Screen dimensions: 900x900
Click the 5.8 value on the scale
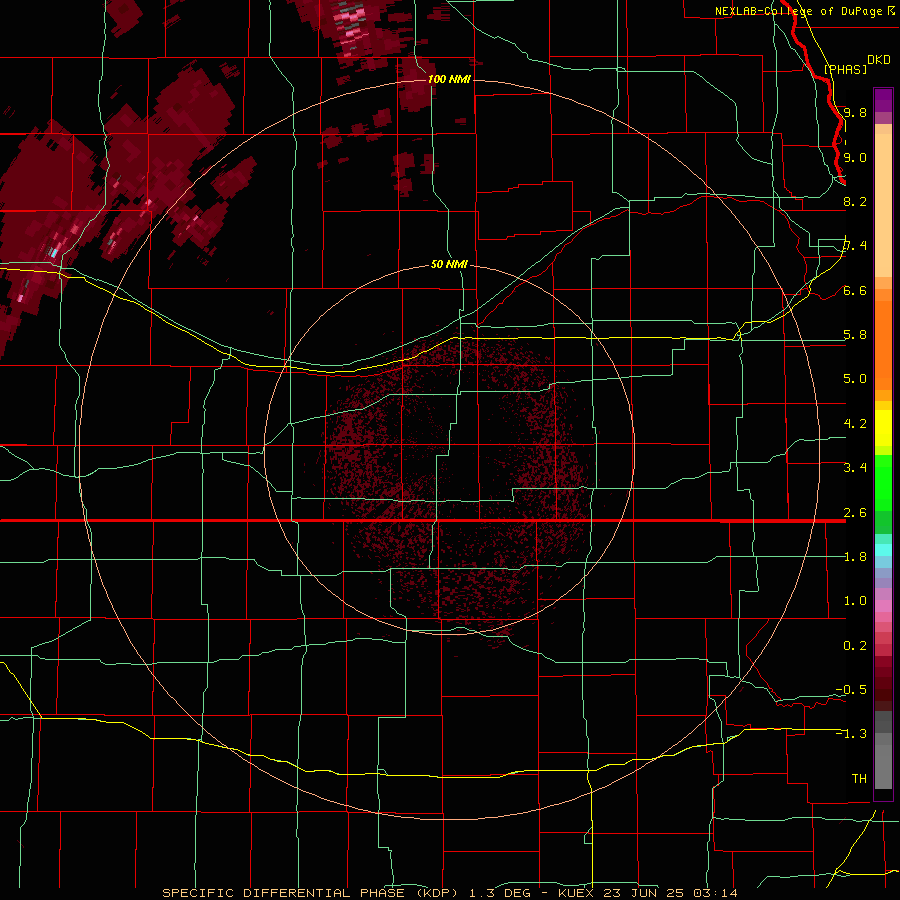855,335
